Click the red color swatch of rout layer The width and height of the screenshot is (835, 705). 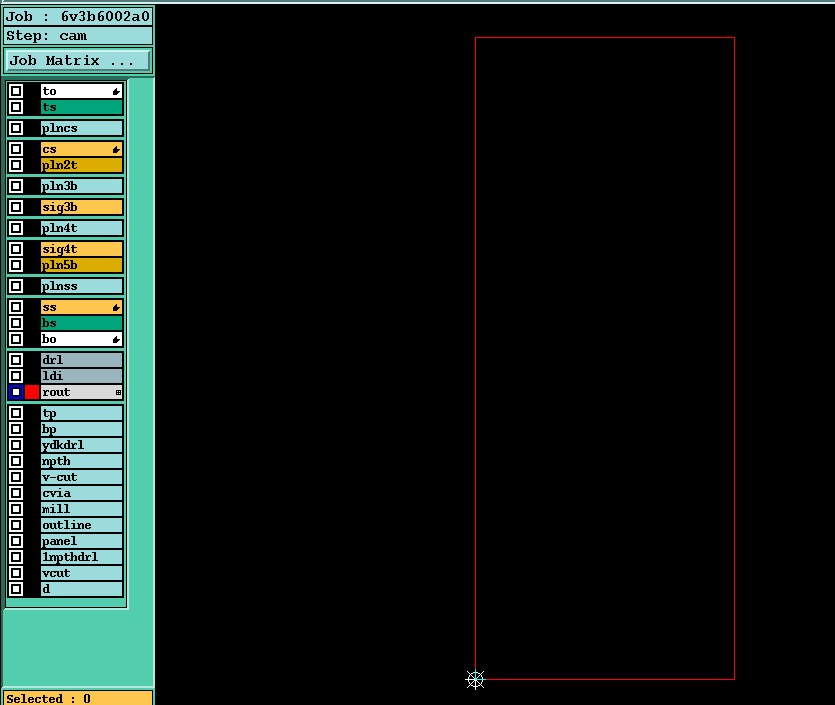[x=32, y=392]
